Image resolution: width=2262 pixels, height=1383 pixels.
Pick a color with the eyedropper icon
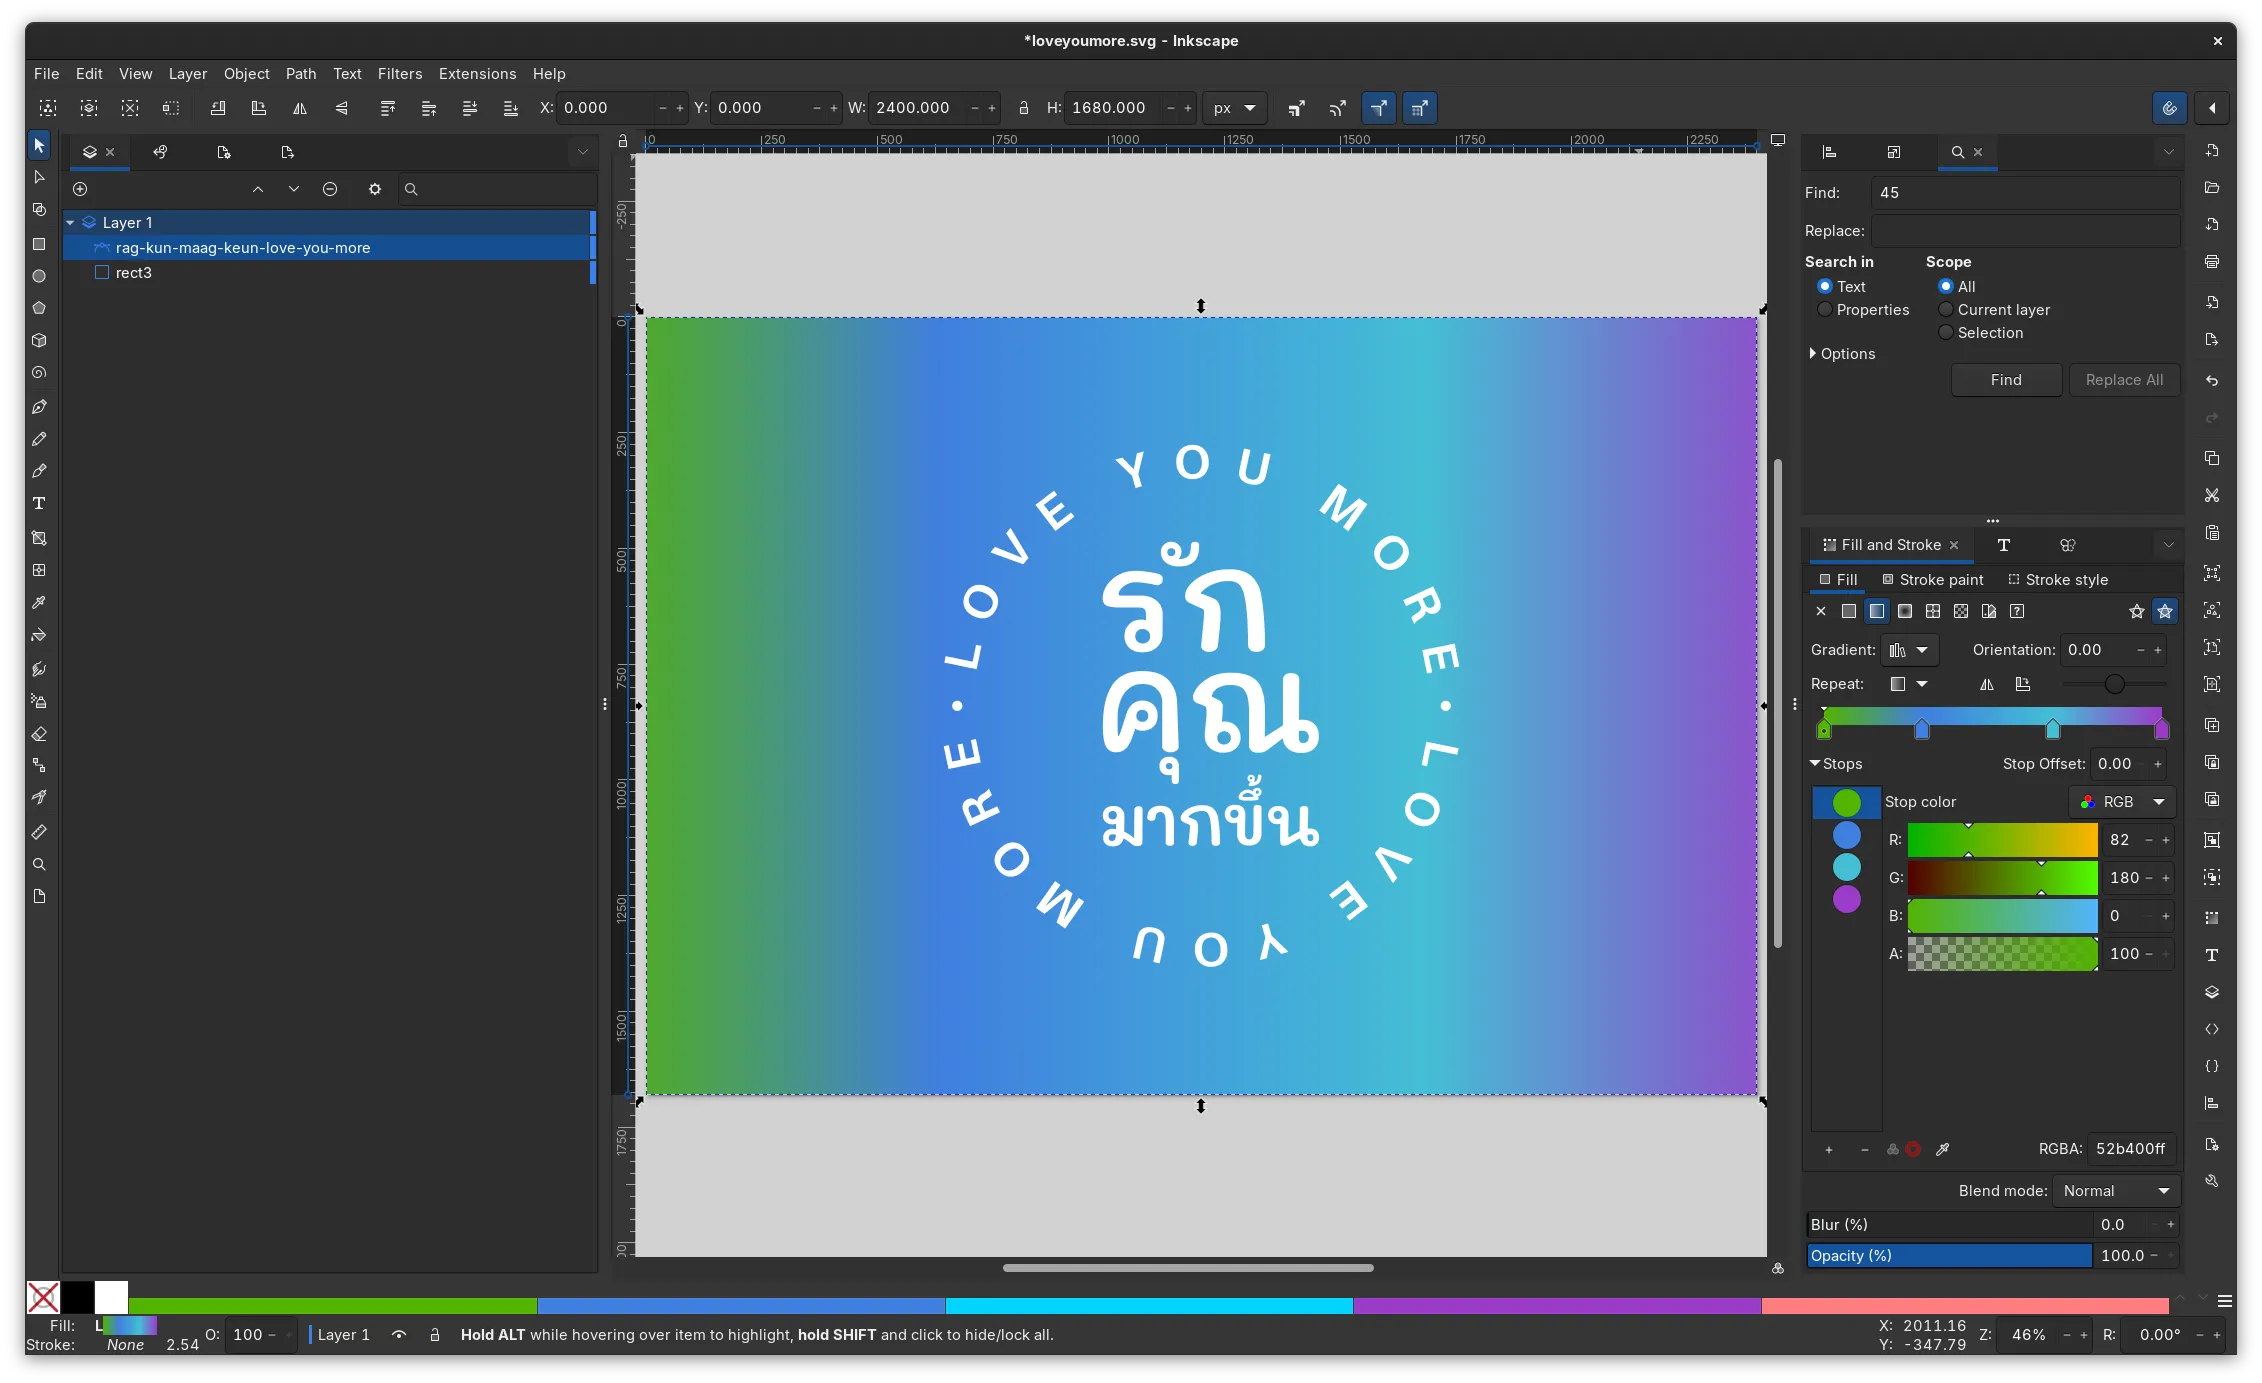1942,1149
